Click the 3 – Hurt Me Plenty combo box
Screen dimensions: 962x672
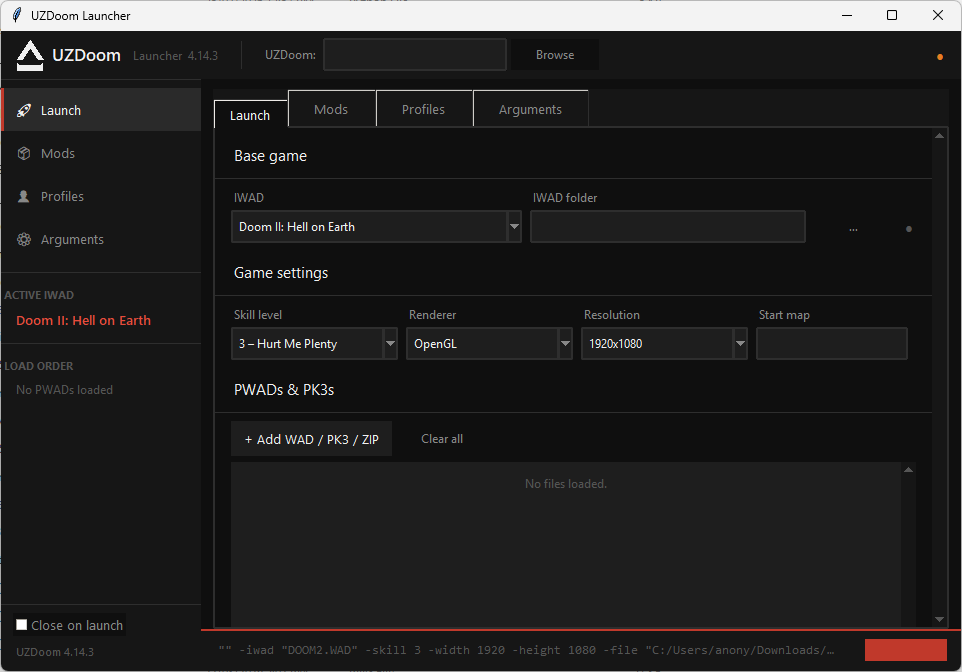[x=314, y=344]
